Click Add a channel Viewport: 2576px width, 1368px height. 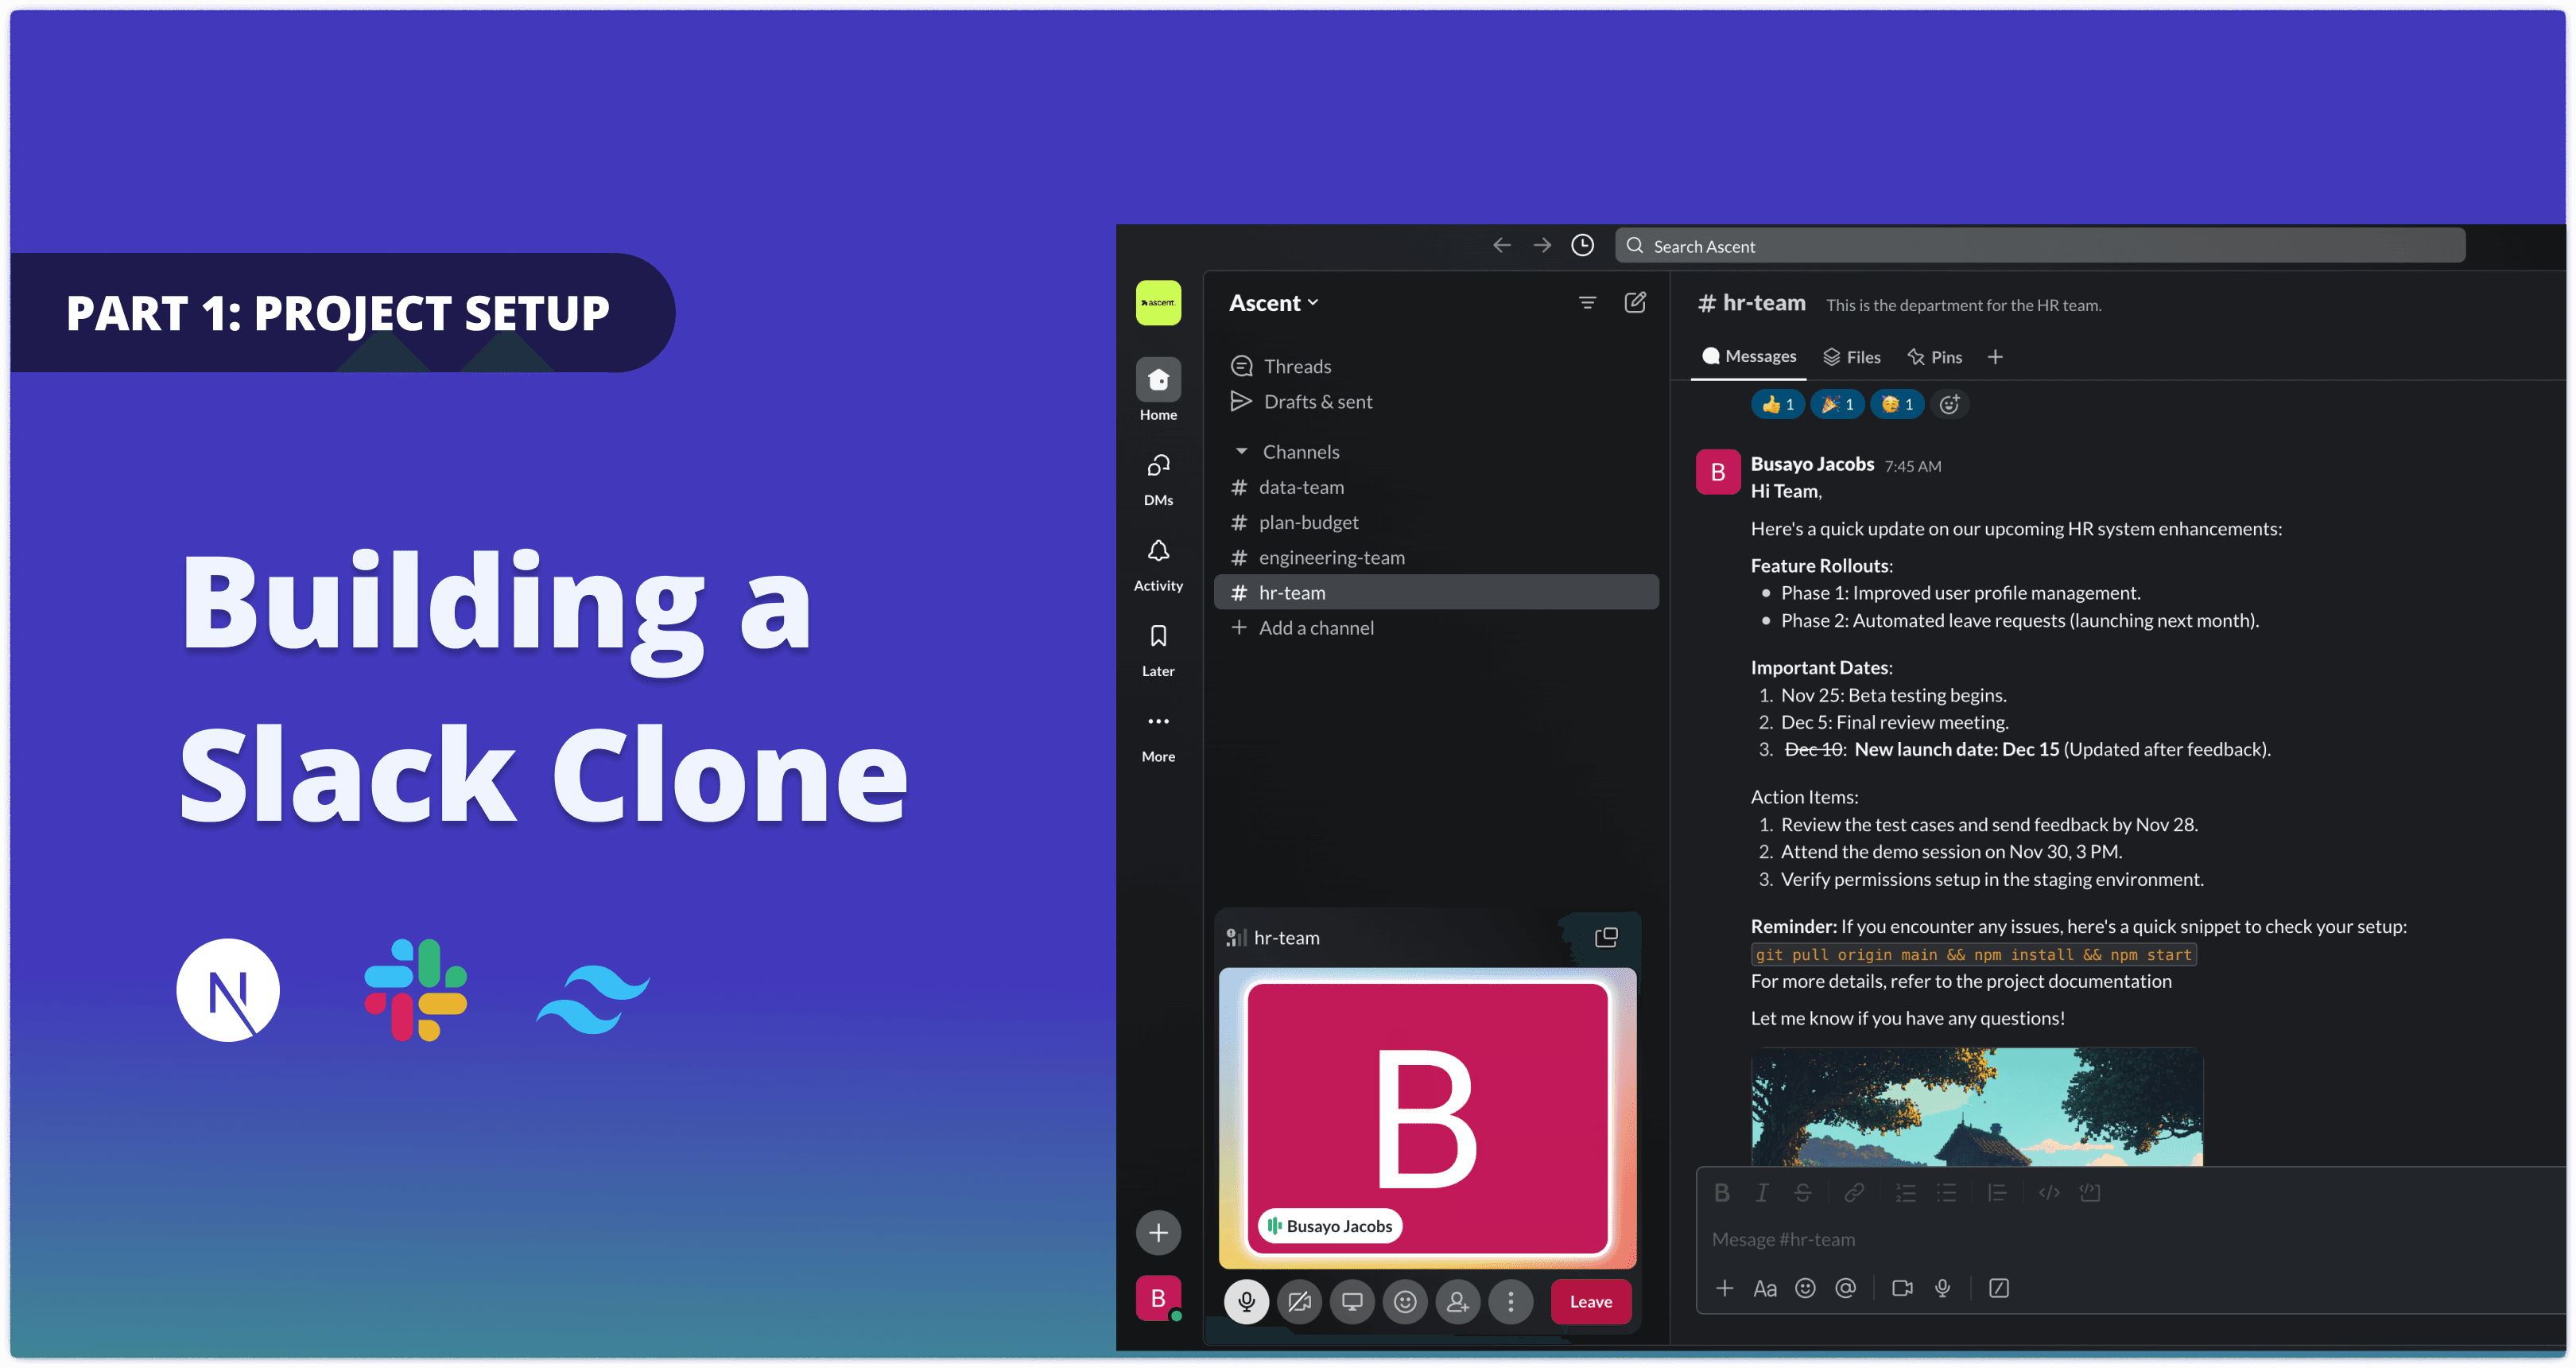click(x=1436, y=627)
